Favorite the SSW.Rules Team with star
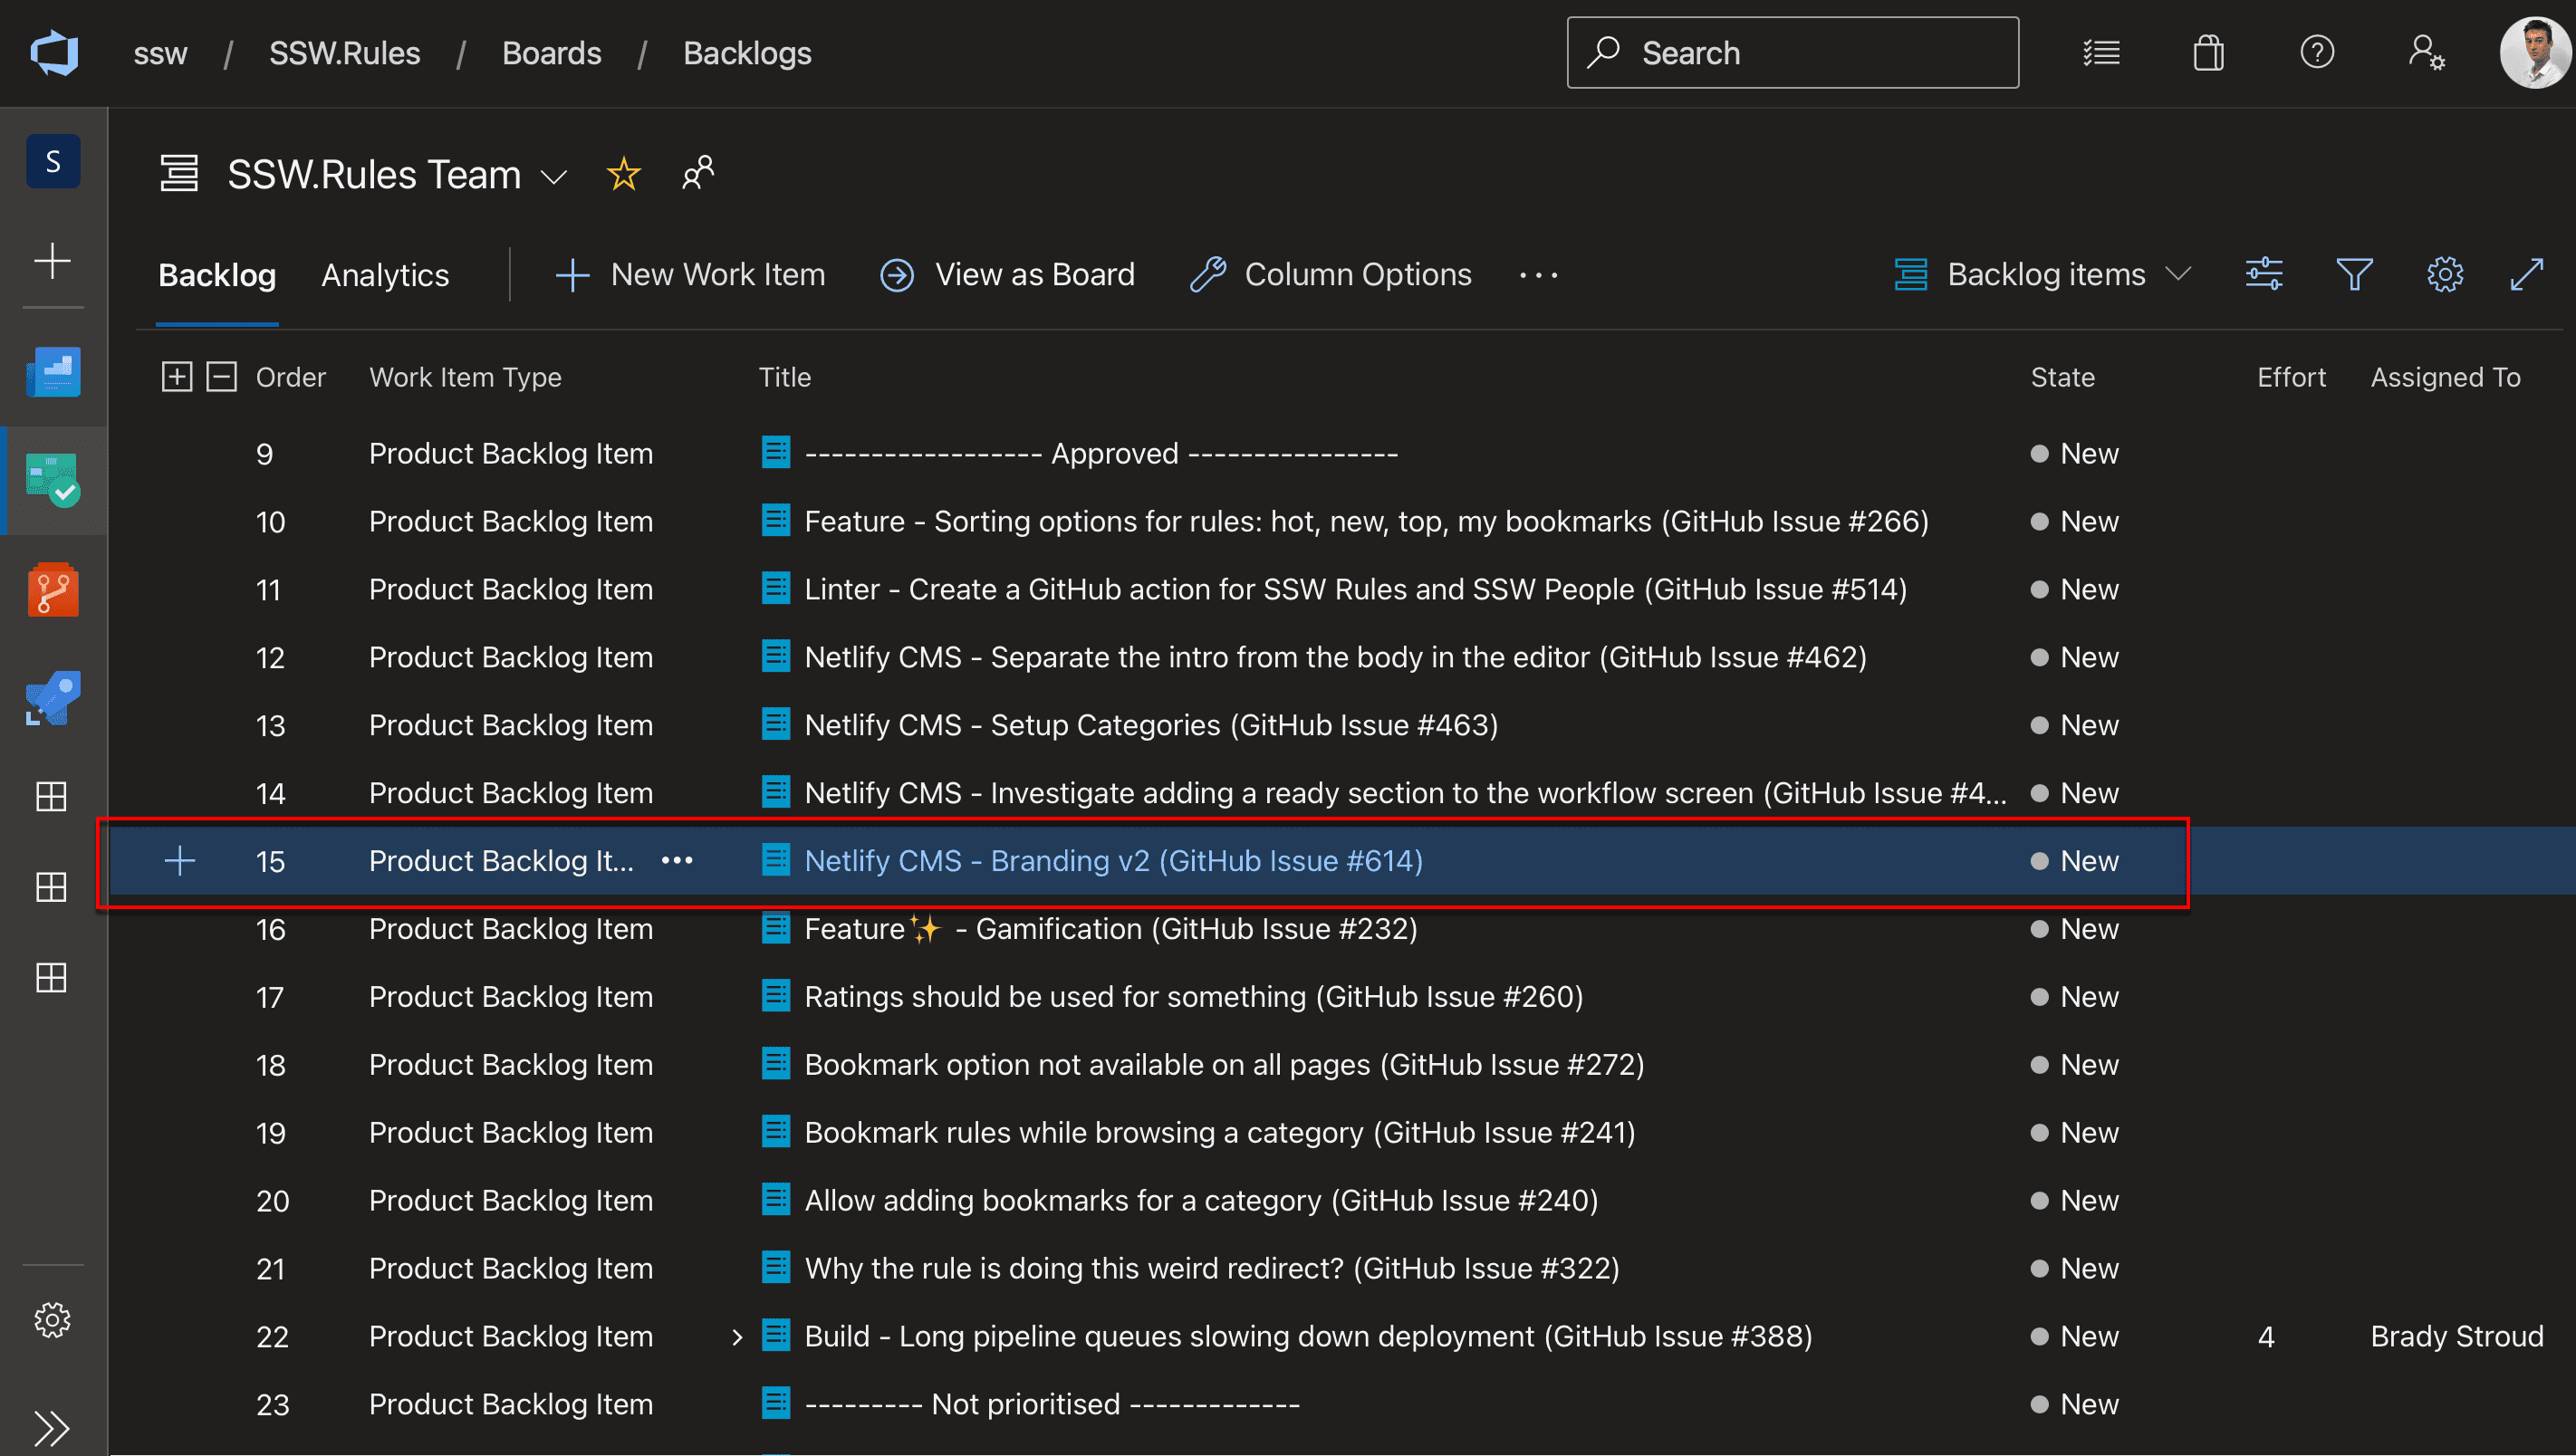The width and height of the screenshot is (2576, 1456). pos(623,175)
